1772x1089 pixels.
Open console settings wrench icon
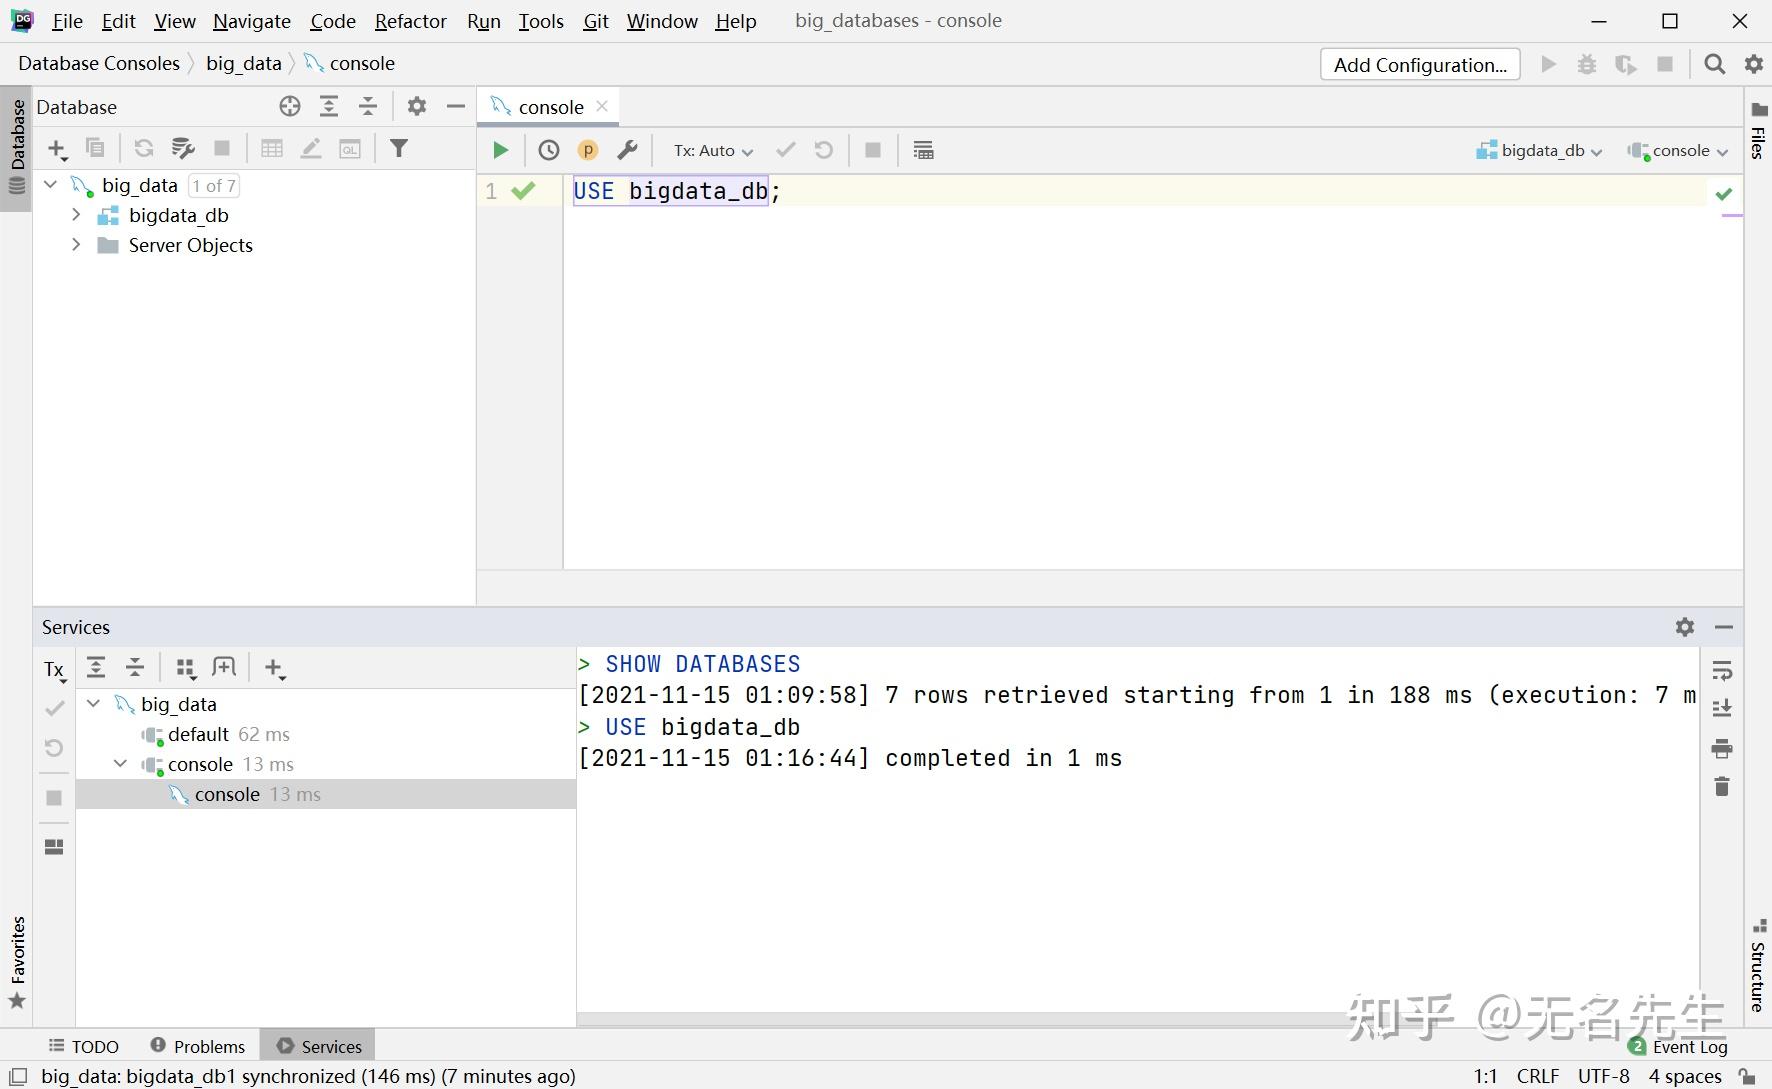coord(627,150)
